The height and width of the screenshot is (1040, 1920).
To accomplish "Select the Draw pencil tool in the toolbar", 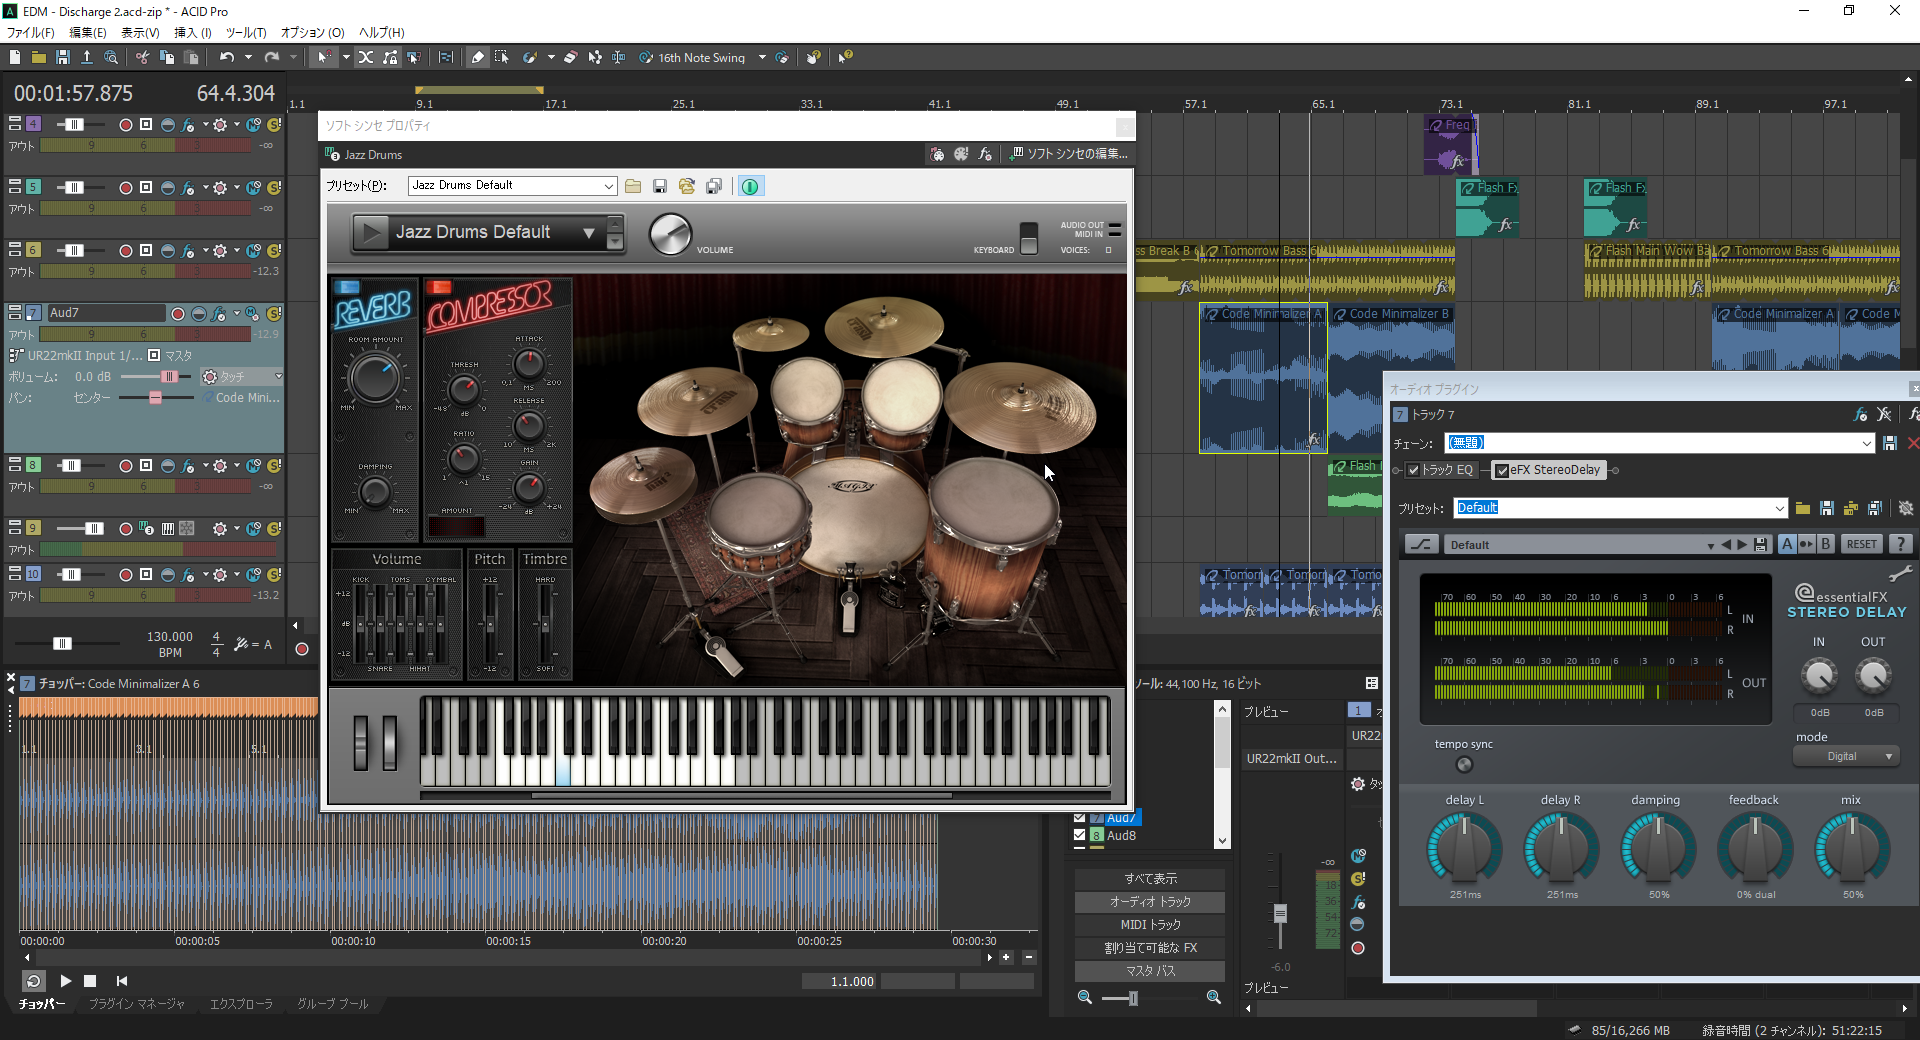I will tap(478, 57).
